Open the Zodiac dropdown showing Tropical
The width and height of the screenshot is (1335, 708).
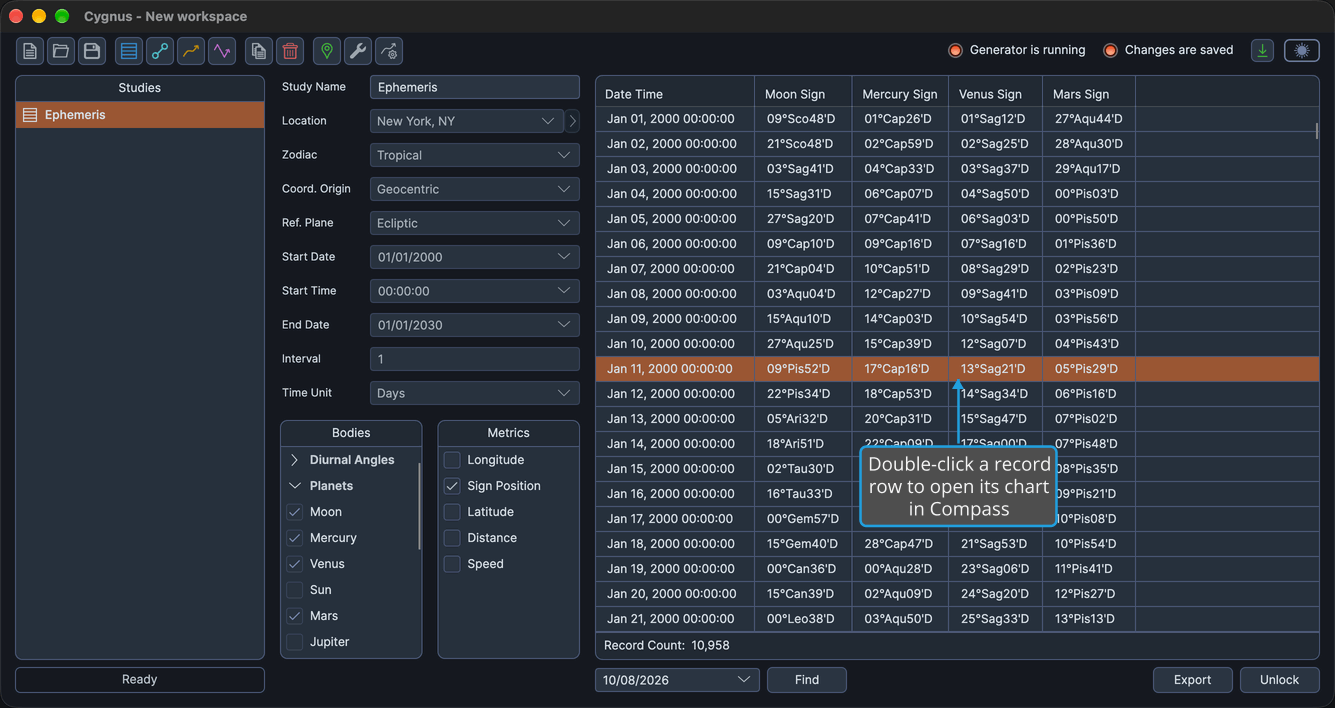tap(474, 155)
